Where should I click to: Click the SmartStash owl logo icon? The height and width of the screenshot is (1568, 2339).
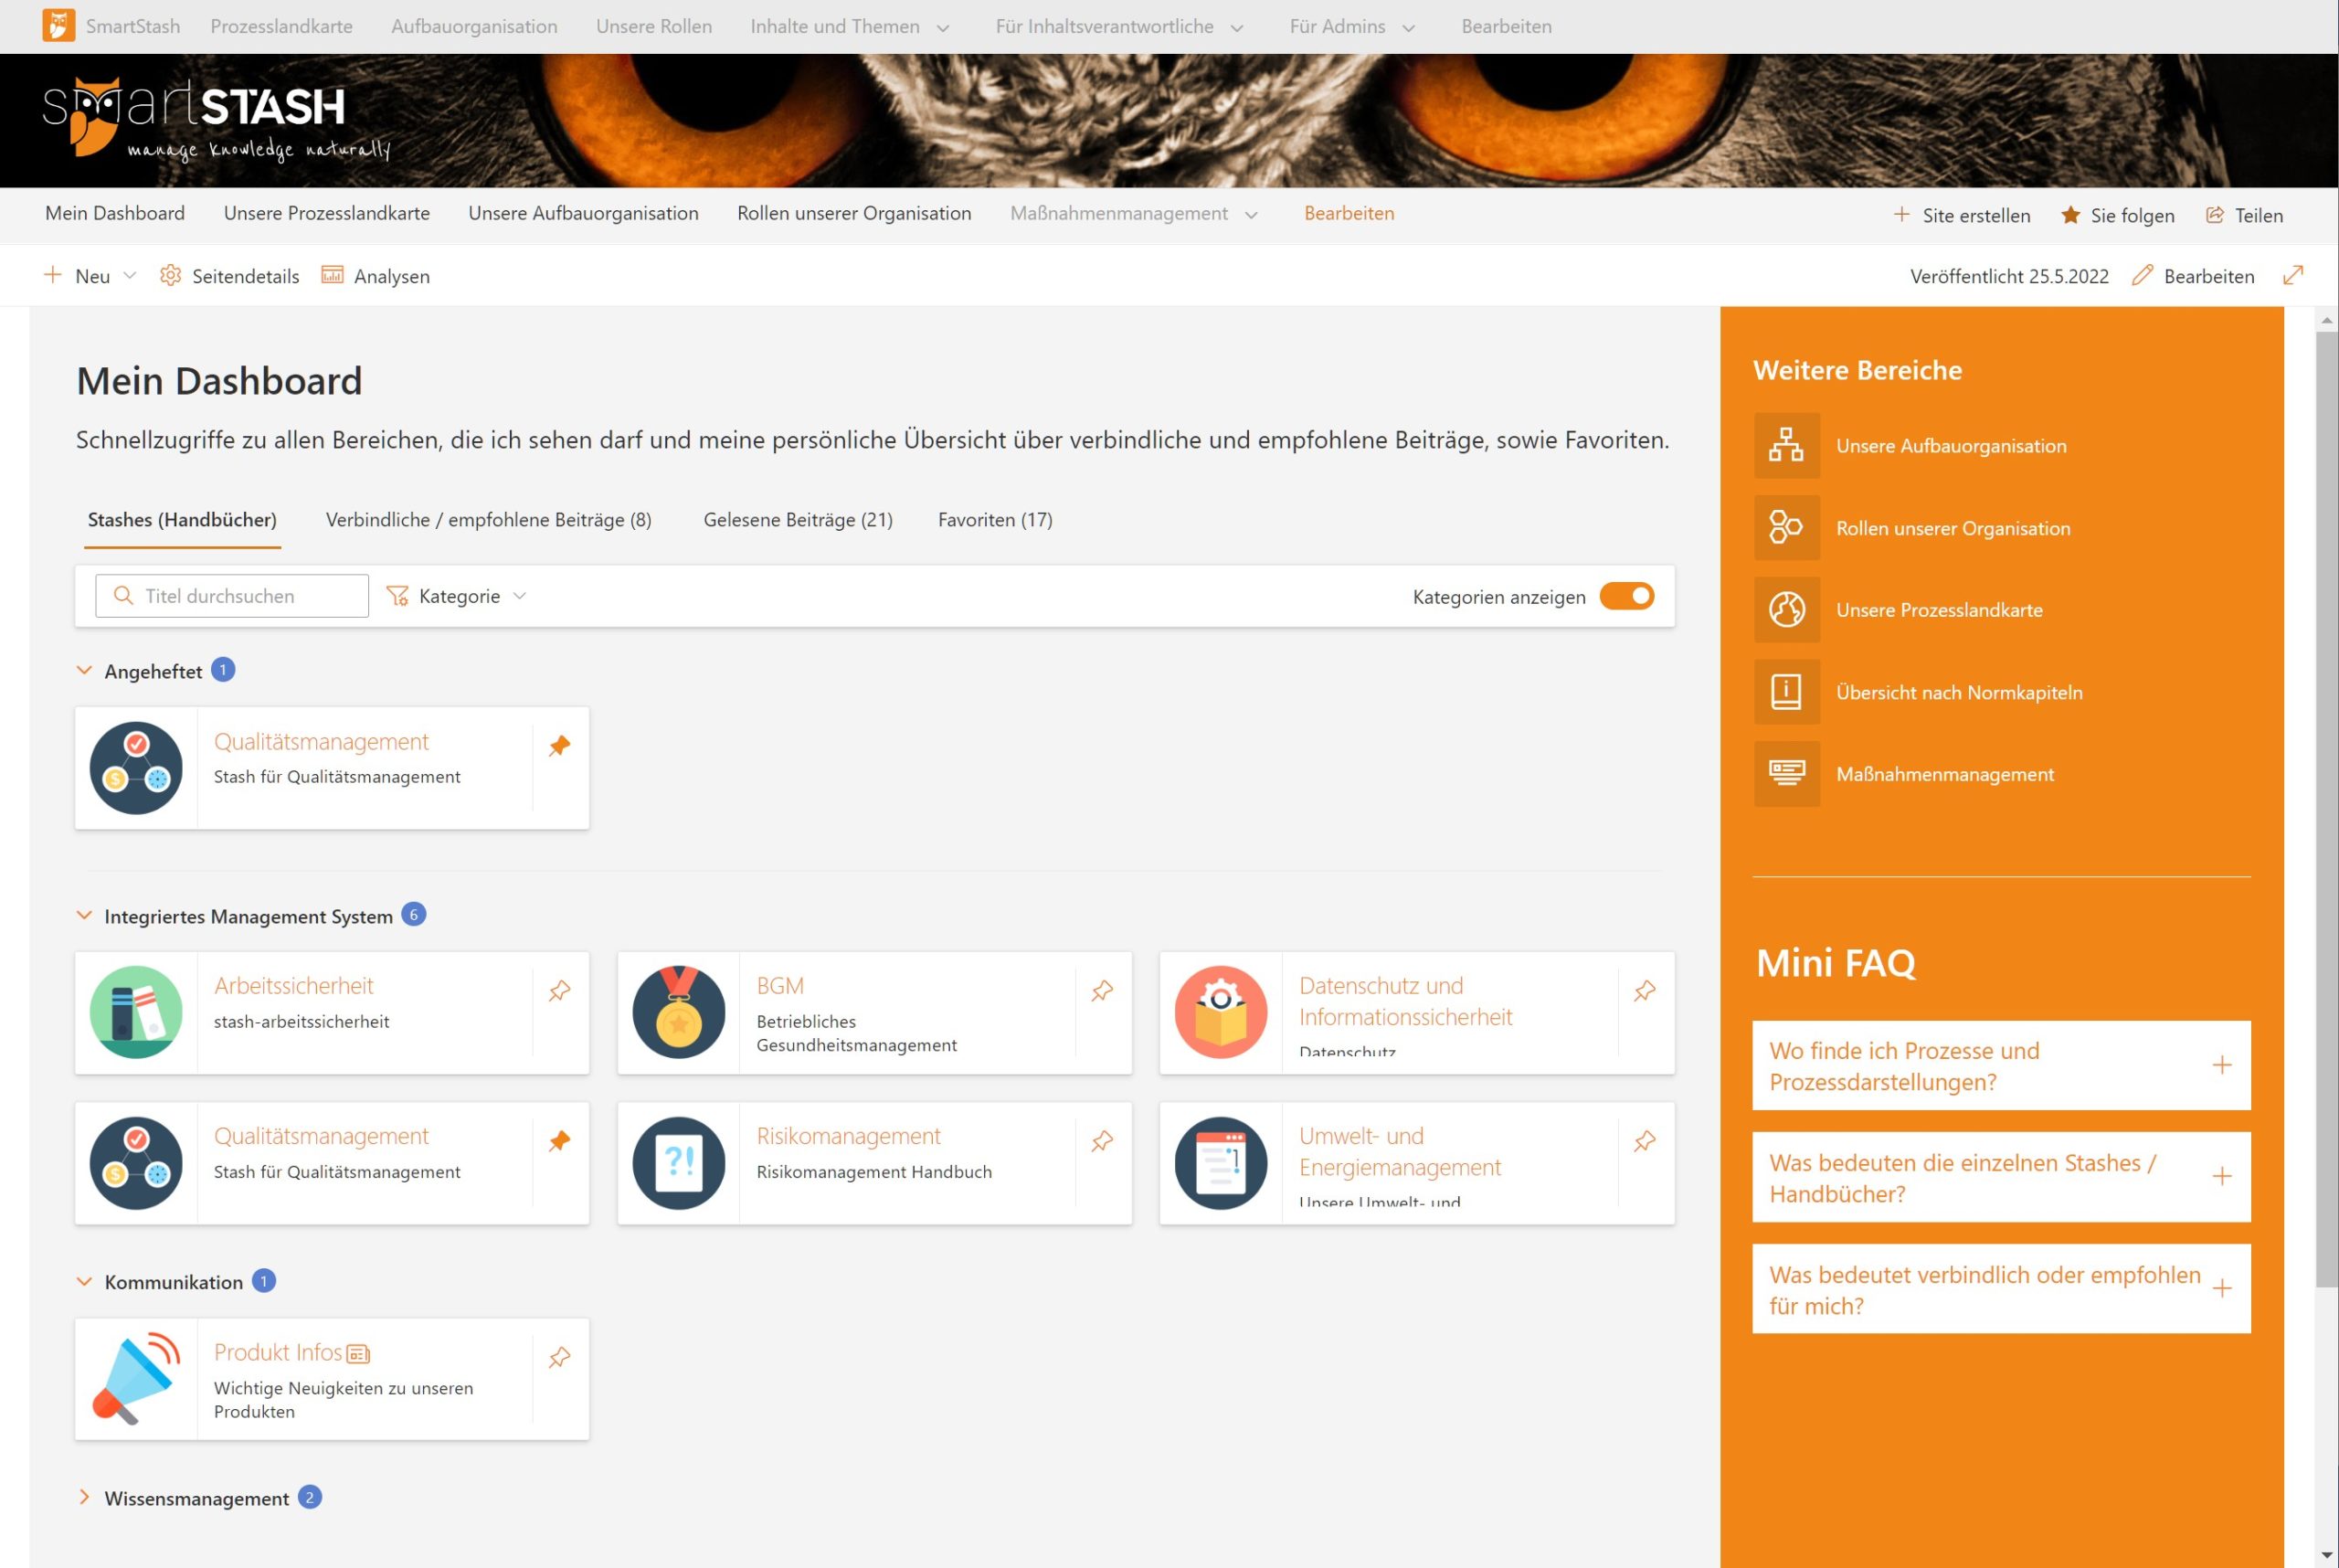click(x=58, y=26)
